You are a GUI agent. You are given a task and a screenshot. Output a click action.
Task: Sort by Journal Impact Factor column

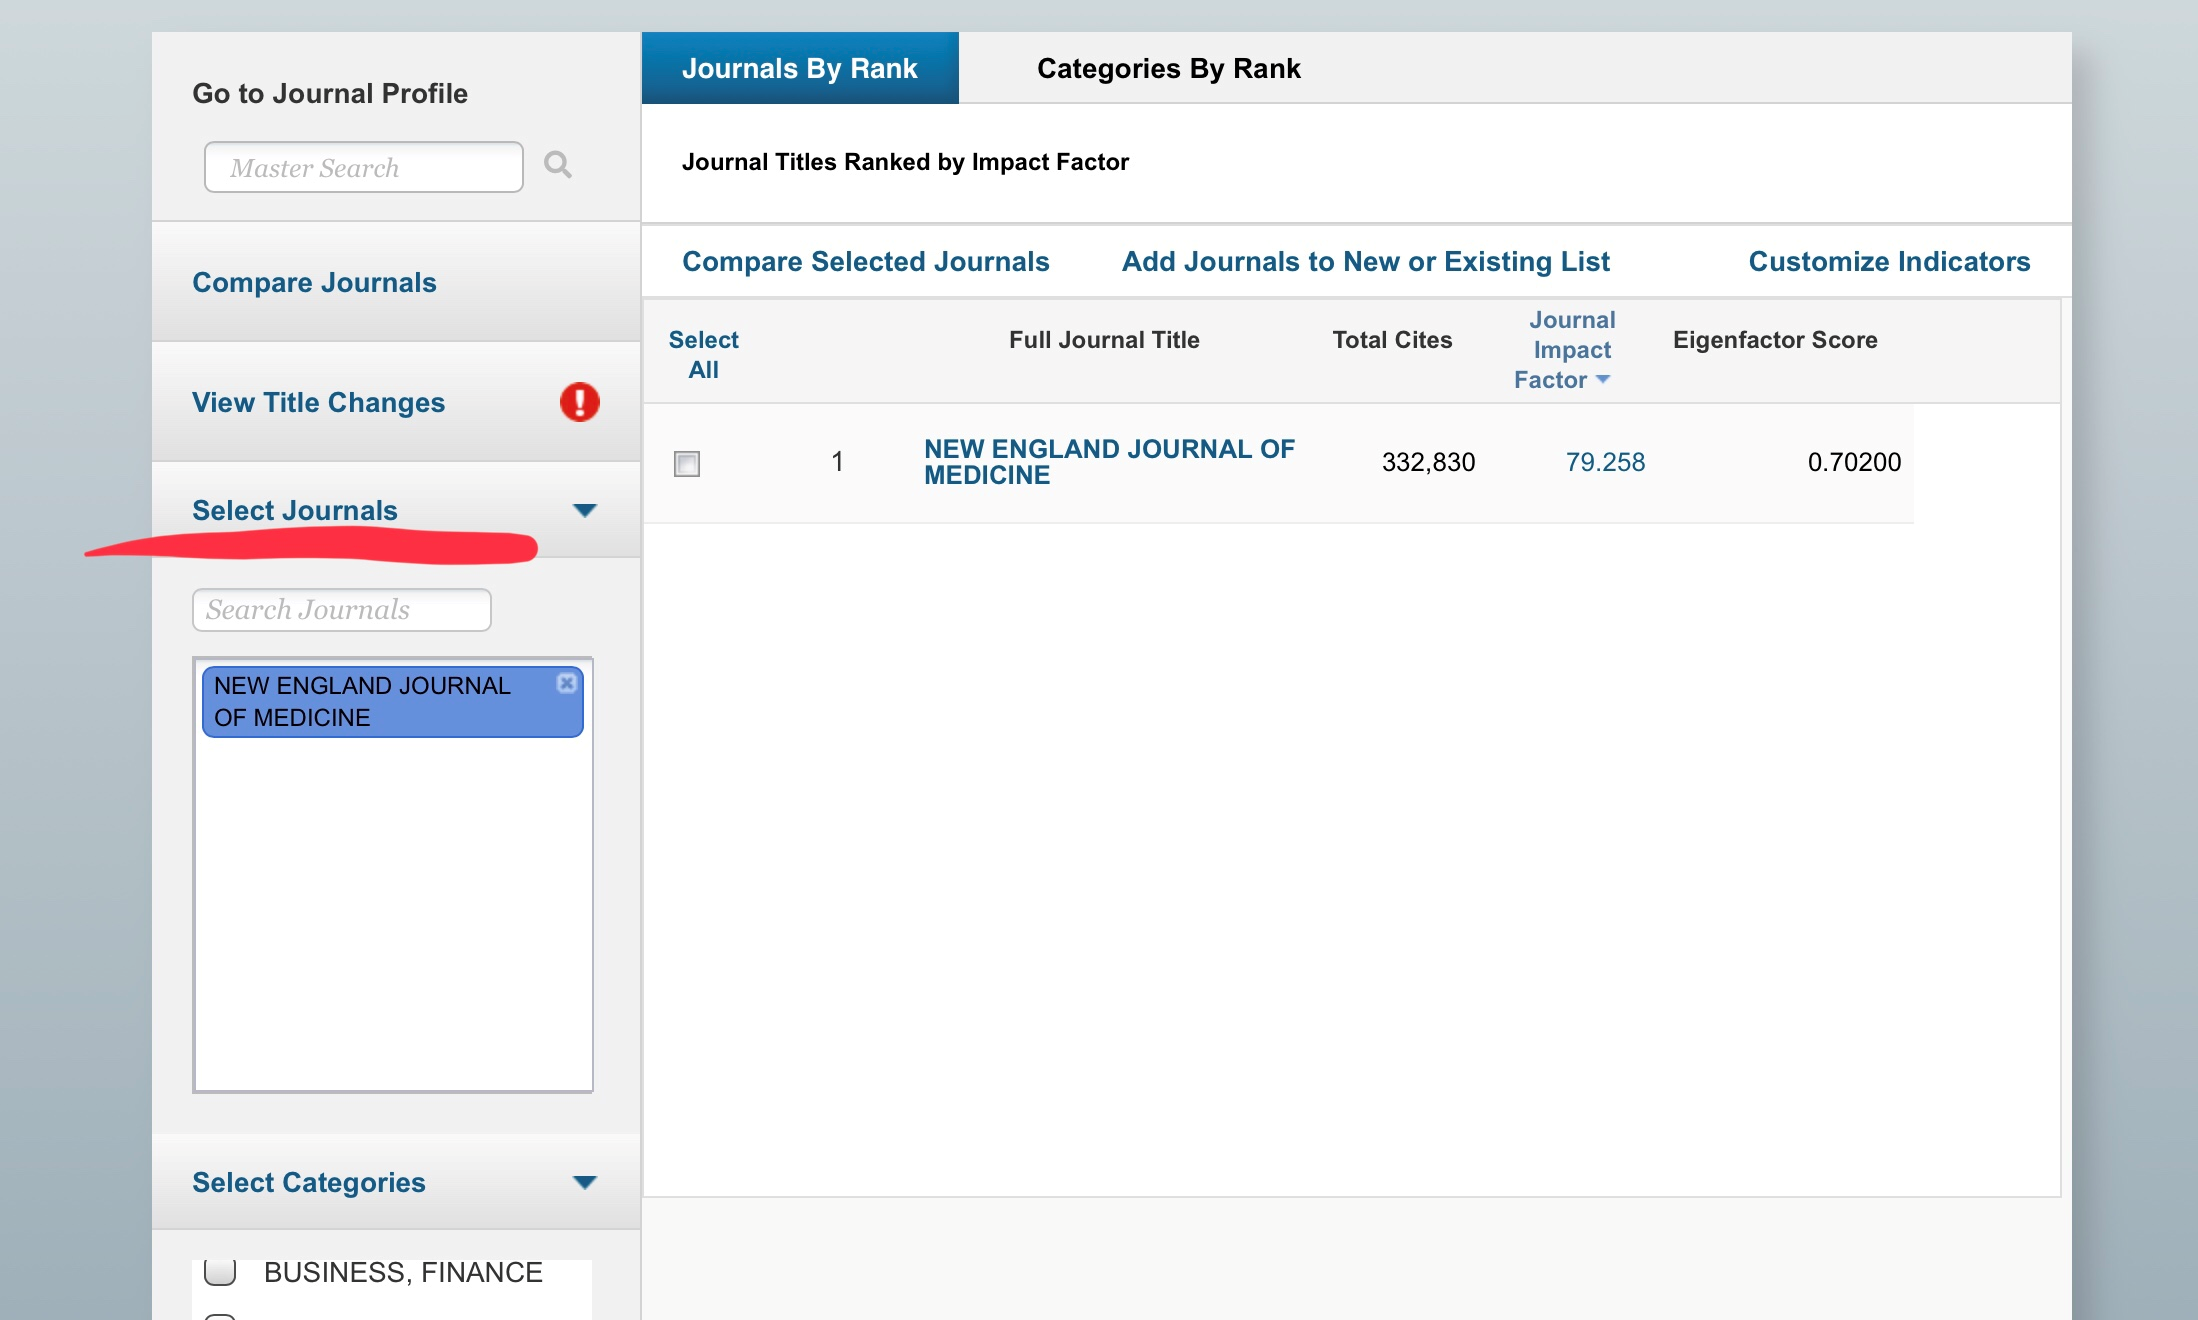tap(1571, 350)
